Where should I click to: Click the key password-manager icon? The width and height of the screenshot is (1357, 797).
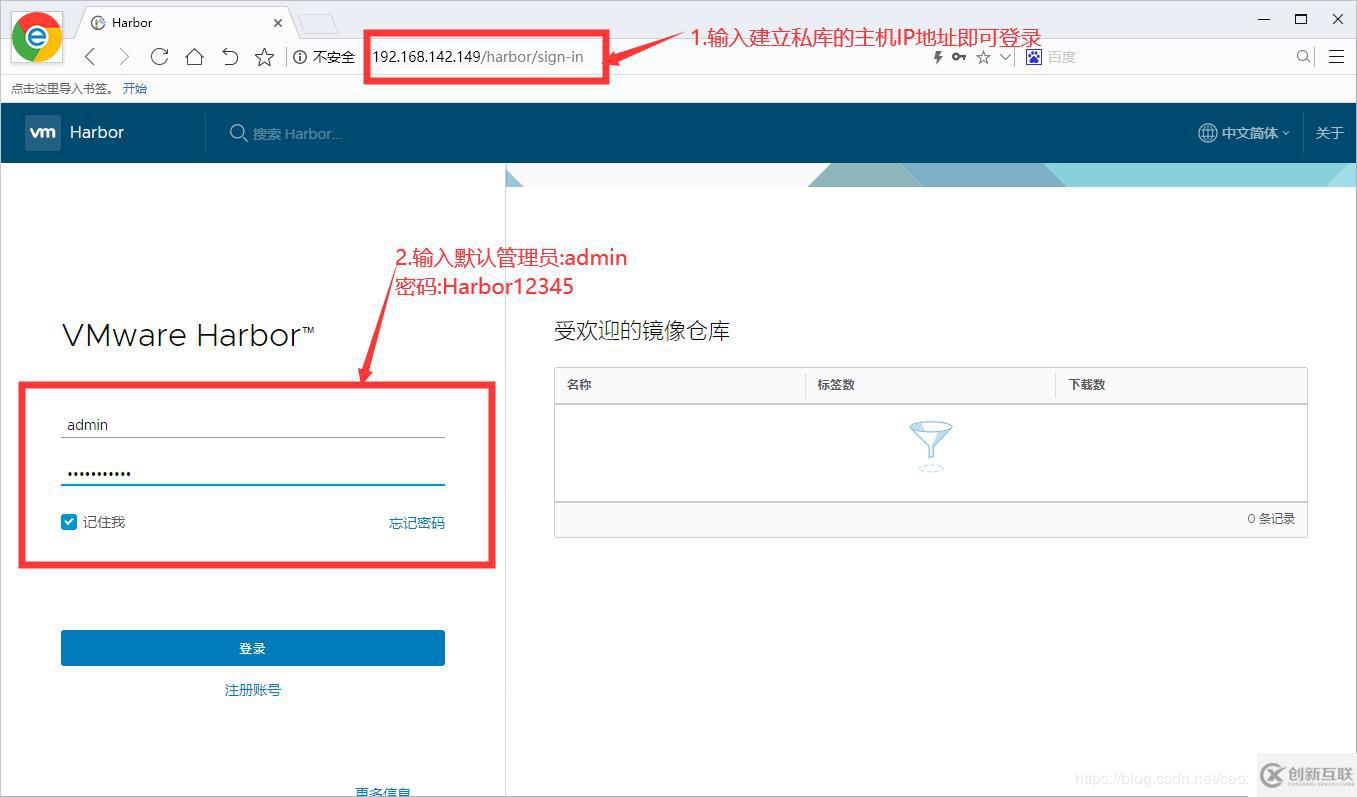[x=958, y=57]
